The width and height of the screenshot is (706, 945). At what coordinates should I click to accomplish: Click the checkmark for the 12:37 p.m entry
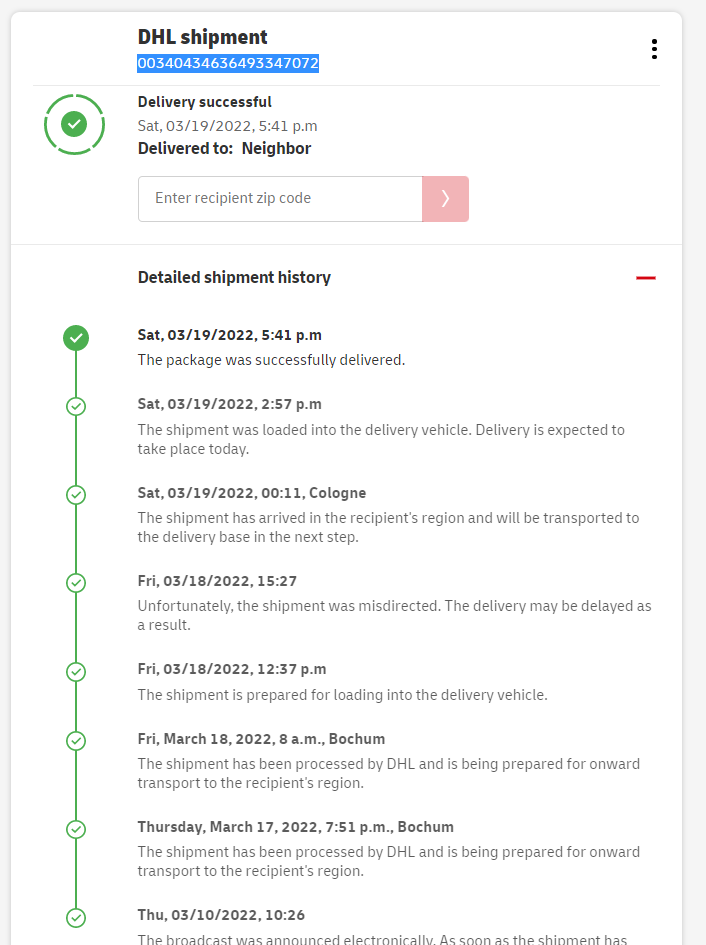(x=76, y=671)
